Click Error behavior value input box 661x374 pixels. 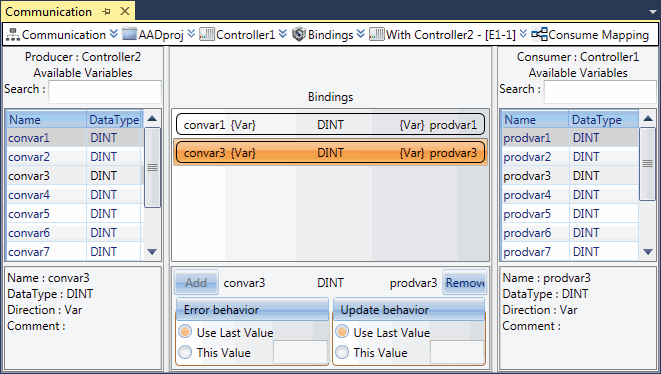coord(300,352)
